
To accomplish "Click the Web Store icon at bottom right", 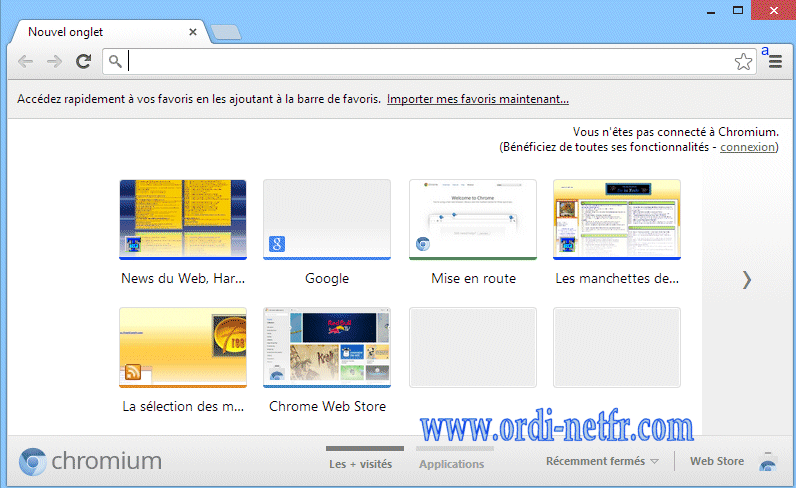I will [x=768, y=461].
